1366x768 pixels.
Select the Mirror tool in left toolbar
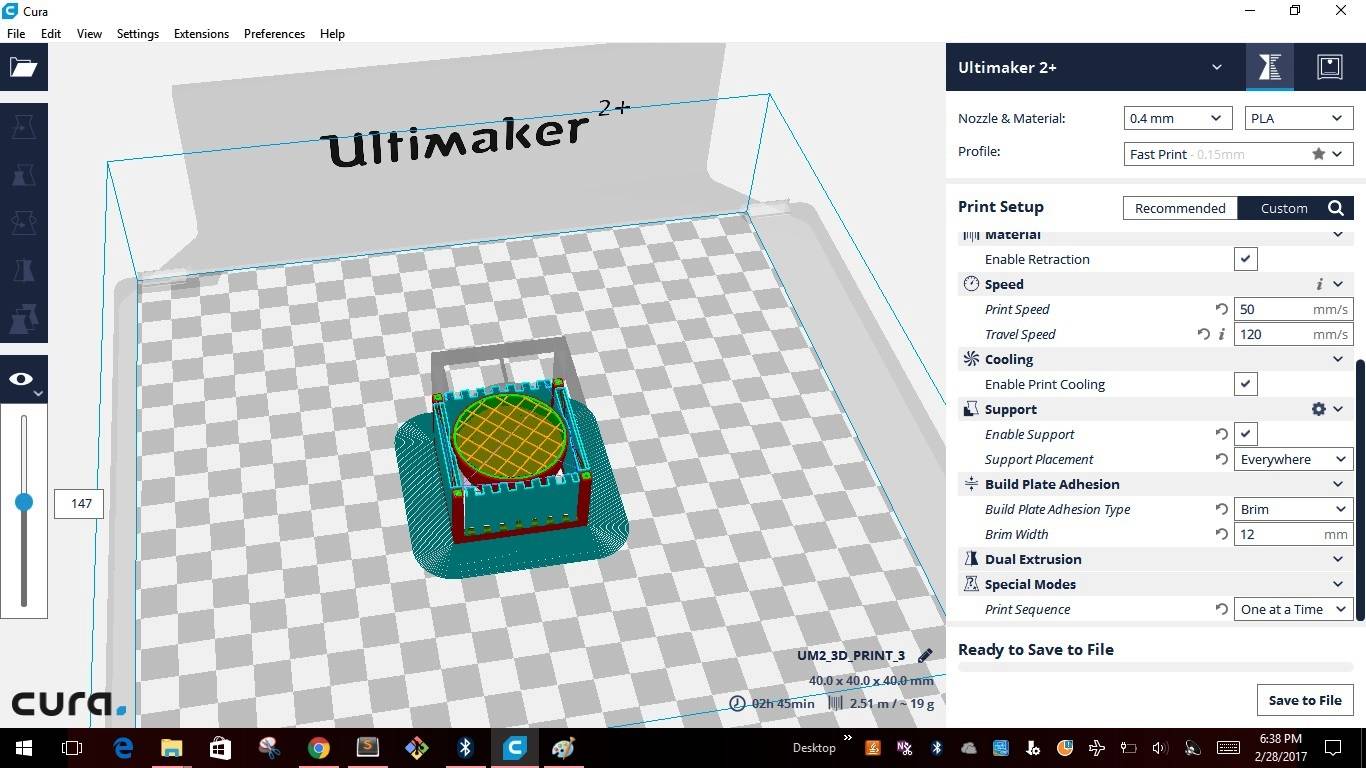[x=23, y=271]
